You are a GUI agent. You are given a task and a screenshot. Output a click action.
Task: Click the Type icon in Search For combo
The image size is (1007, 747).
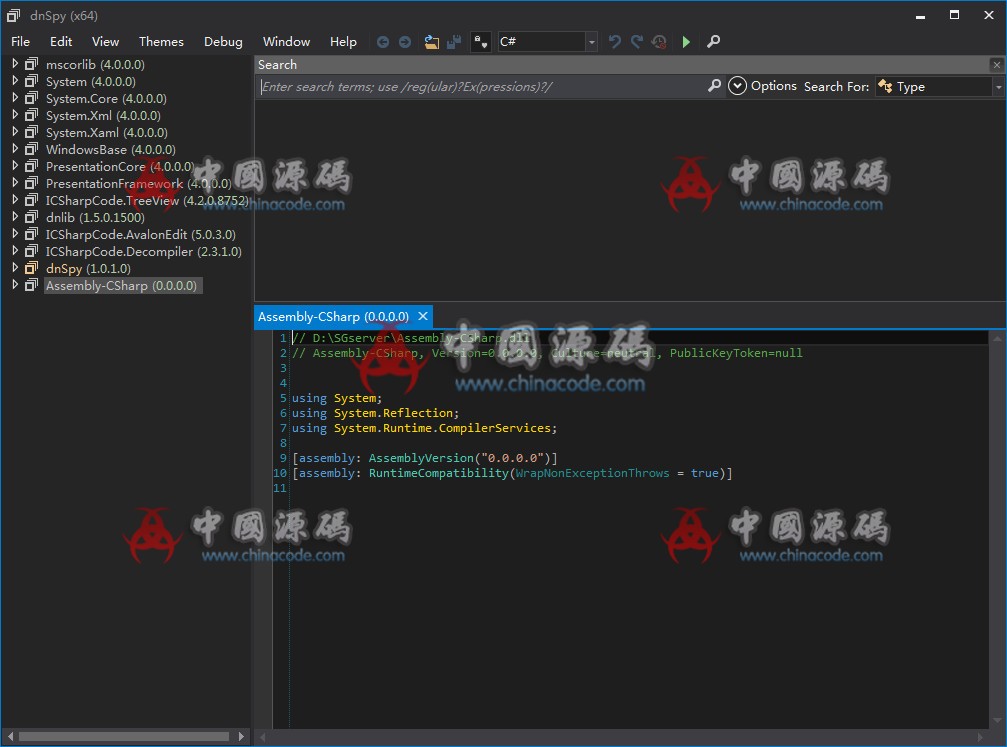(885, 86)
